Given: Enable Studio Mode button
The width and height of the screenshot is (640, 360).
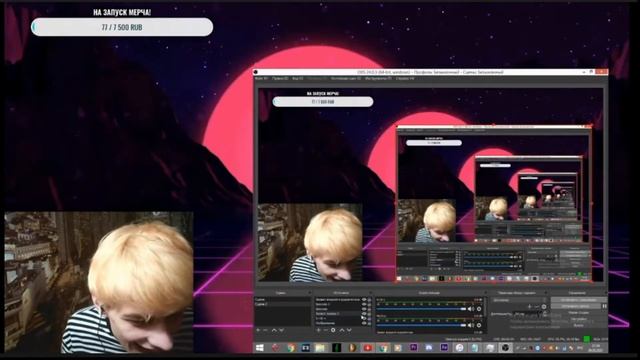Looking at the screenshot, I should 578,313.
